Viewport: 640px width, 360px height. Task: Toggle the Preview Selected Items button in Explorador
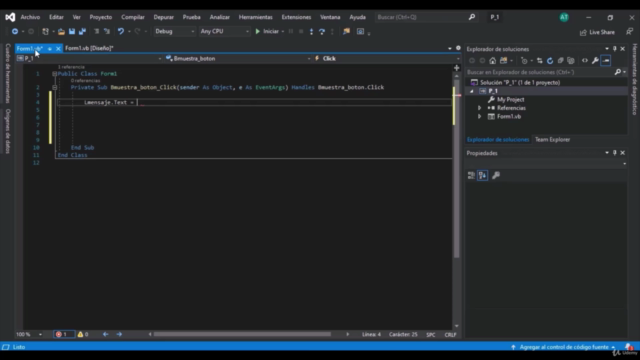pyautogui.click(x=606, y=60)
